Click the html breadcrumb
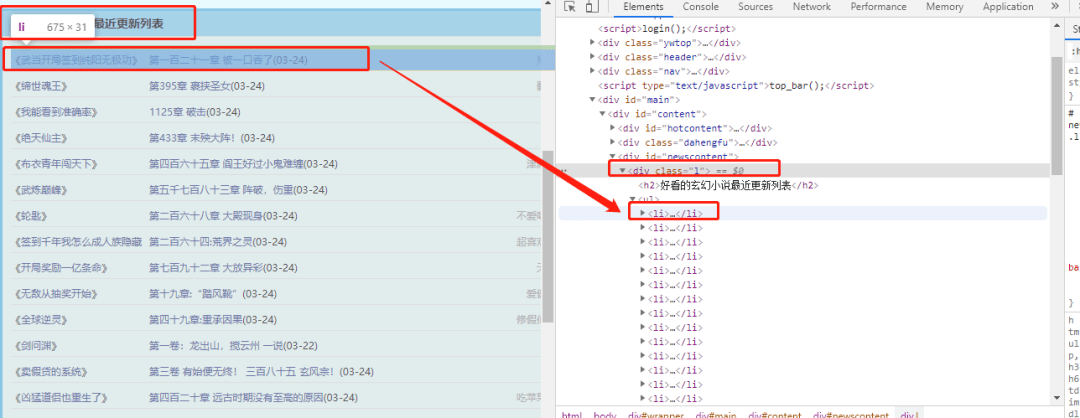The width and height of the screenshot is (1080, 418). tap(572, 416)
